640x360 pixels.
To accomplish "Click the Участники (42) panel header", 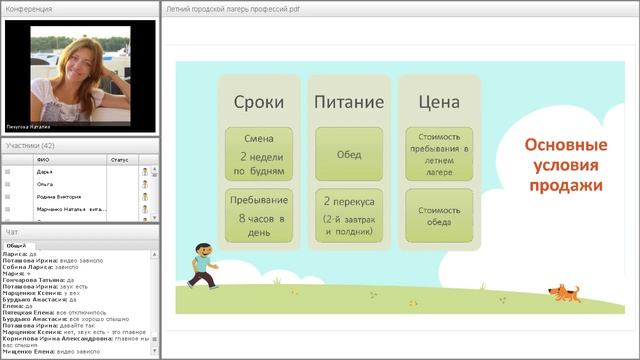I will tap(80, 146).
